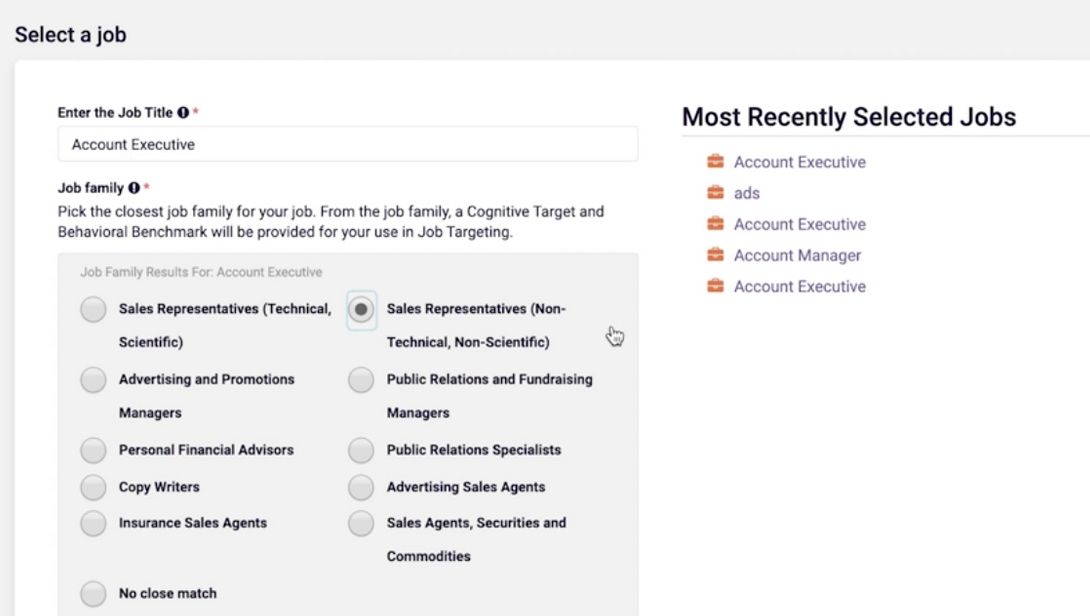Click the briefcase icon next to ads

[x=715, y=193]
